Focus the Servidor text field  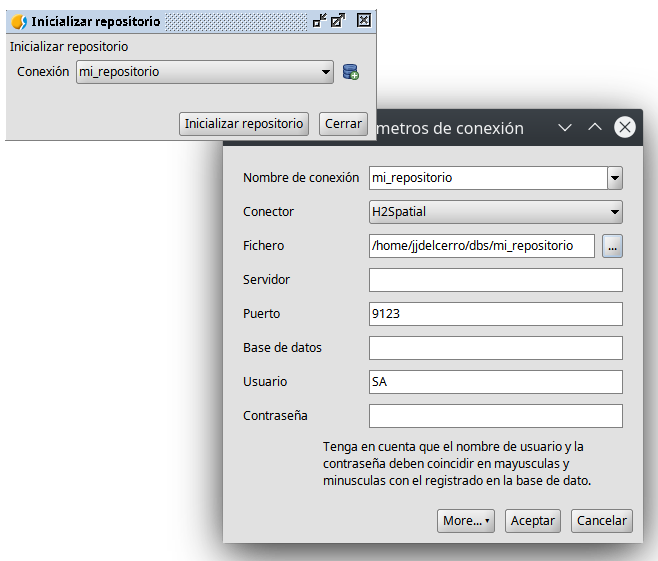495,280
